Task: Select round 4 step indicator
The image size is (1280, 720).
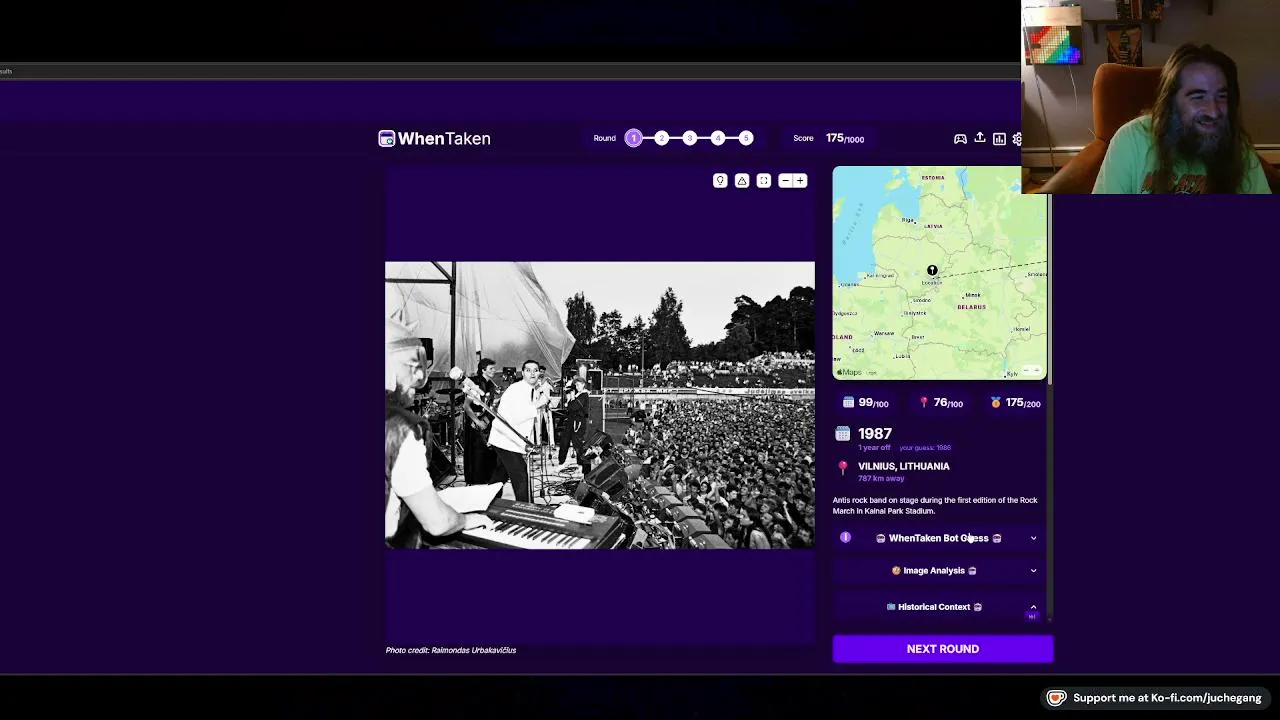Action: pyautogui.click(x=717, y=138)
